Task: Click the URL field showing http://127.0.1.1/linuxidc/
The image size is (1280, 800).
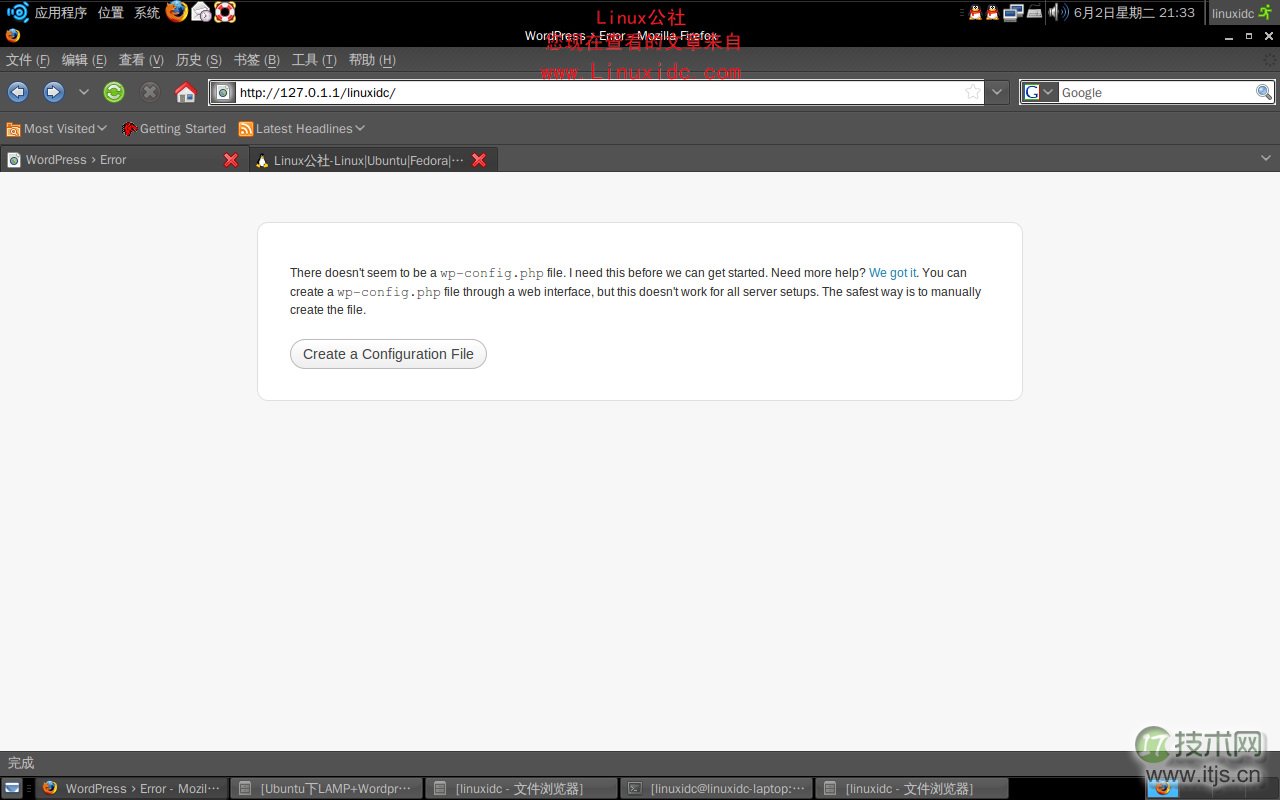Action: point(598,93)
